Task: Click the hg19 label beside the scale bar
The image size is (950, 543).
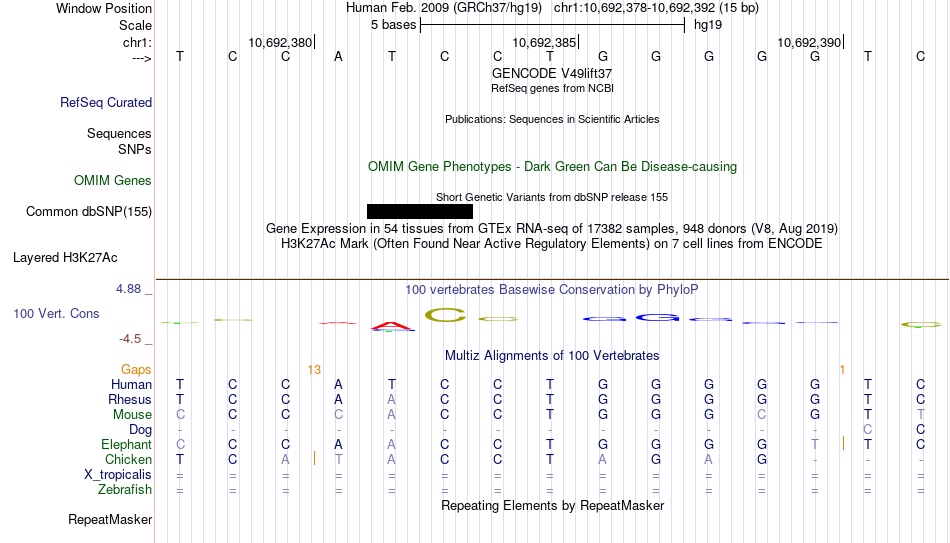Action: (x=708, y=25)
